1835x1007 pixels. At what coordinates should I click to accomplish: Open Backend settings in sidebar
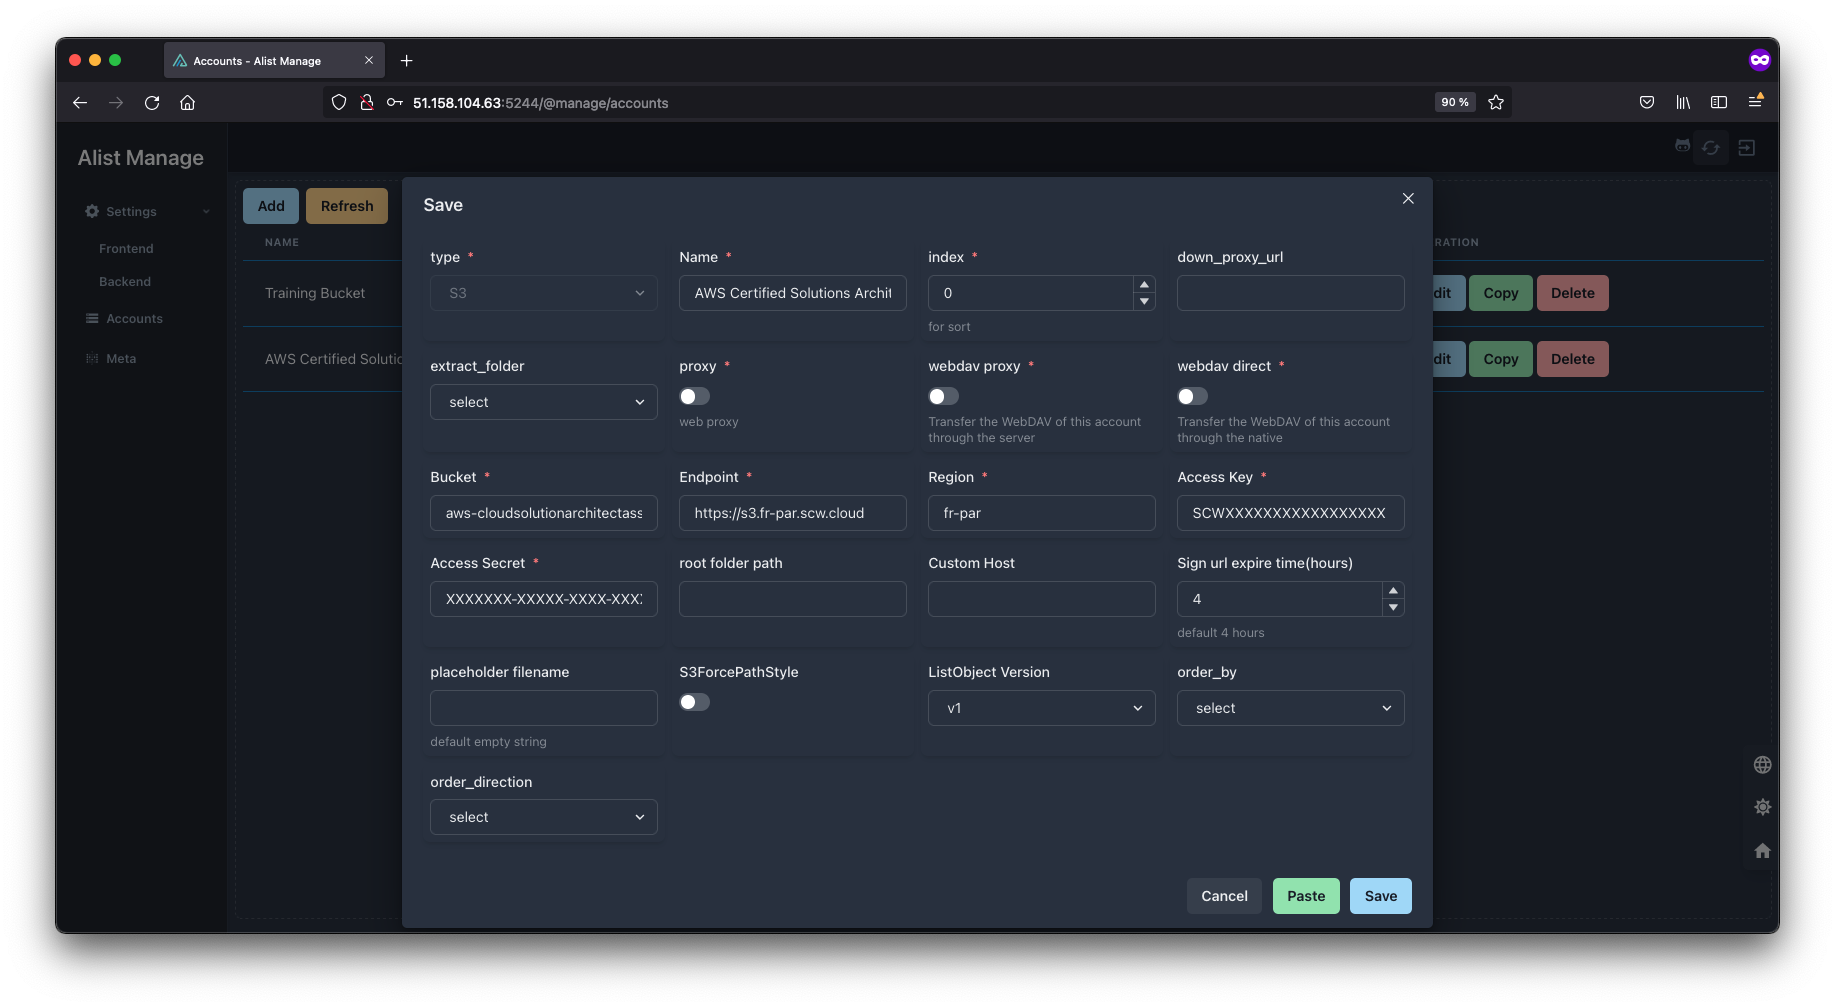coord(125,281)
